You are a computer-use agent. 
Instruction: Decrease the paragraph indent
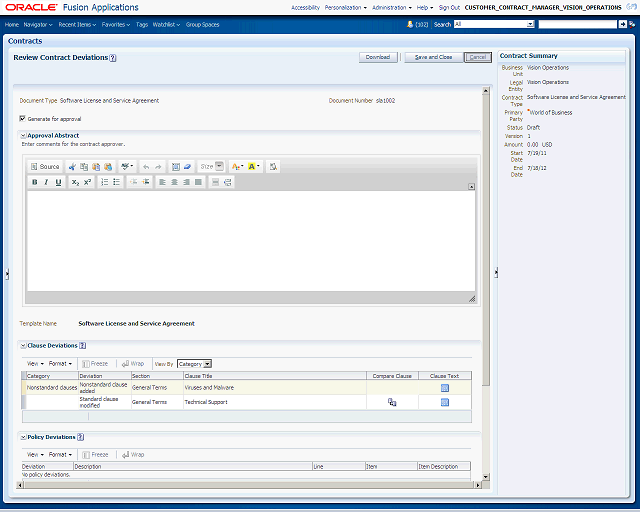pos(133,182)
